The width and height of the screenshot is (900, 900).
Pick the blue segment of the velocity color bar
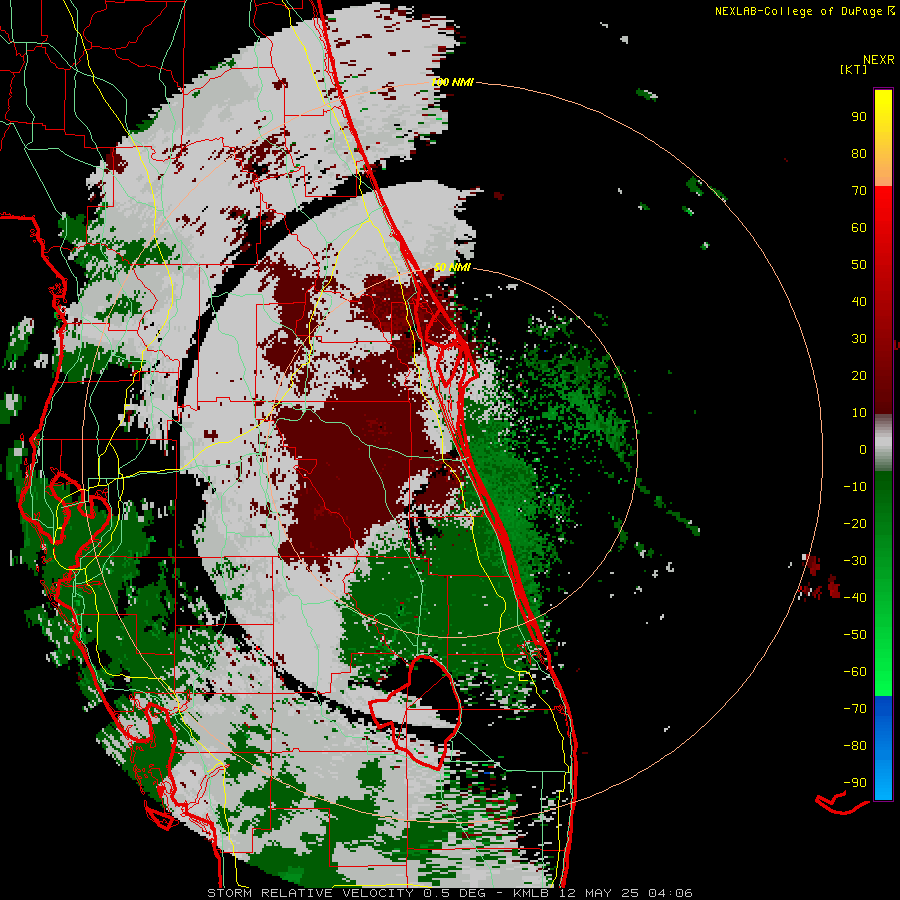click(883, 748)
